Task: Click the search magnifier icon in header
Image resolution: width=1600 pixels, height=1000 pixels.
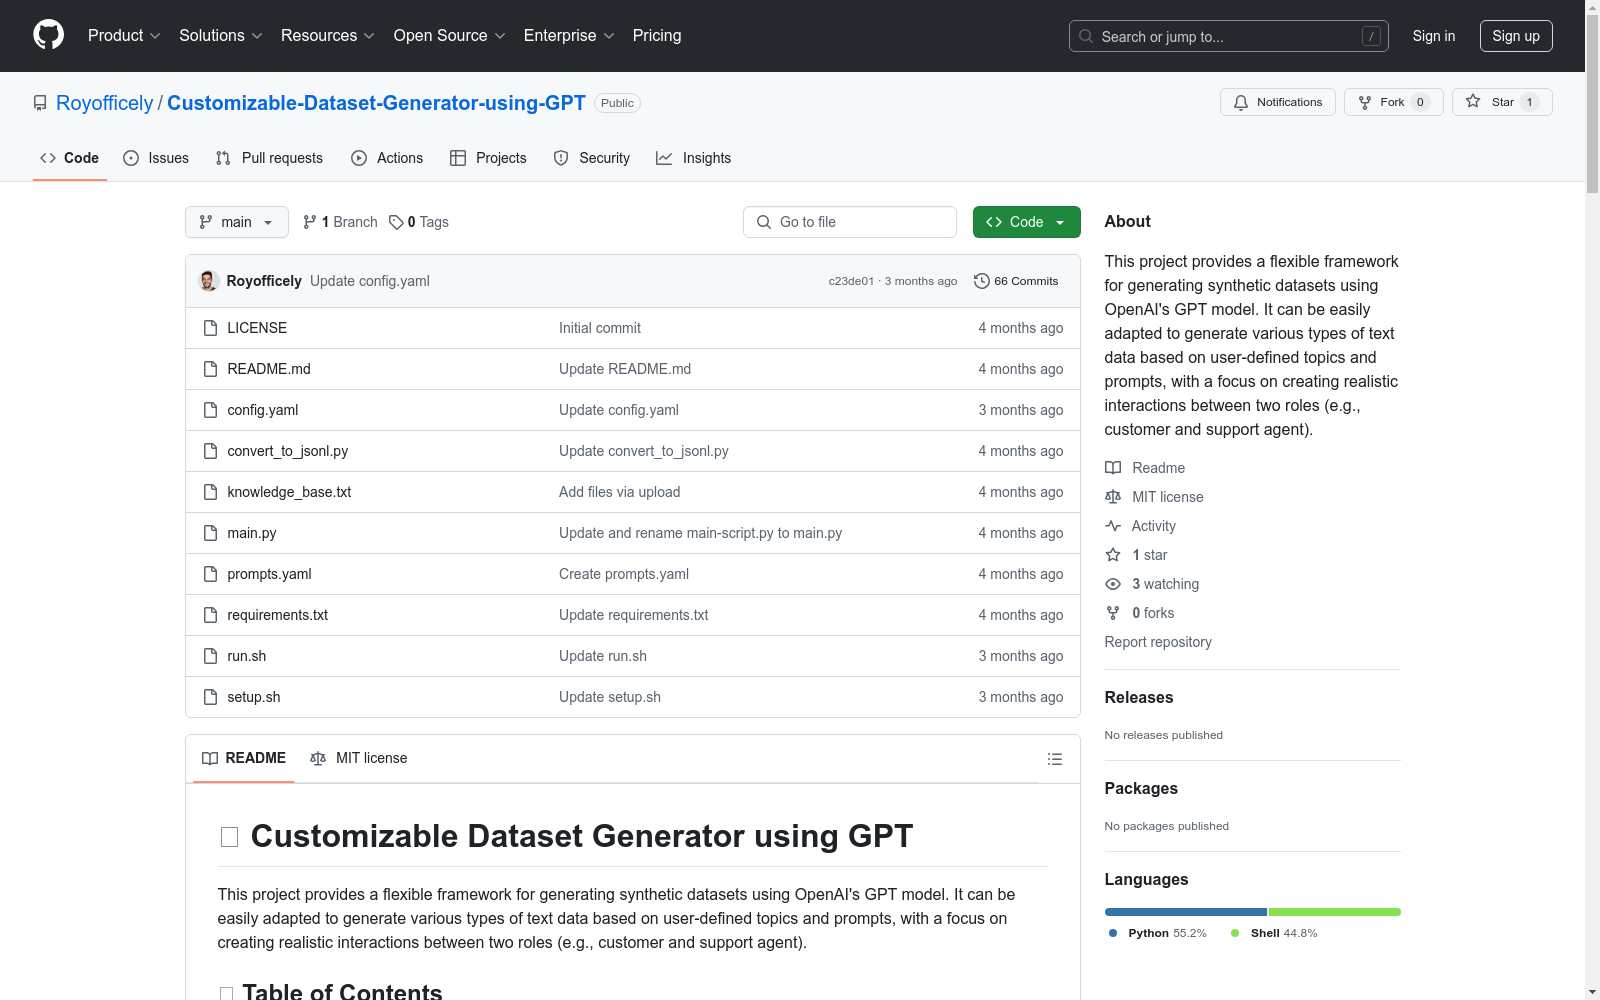Action: click(x=1086, y=36)
